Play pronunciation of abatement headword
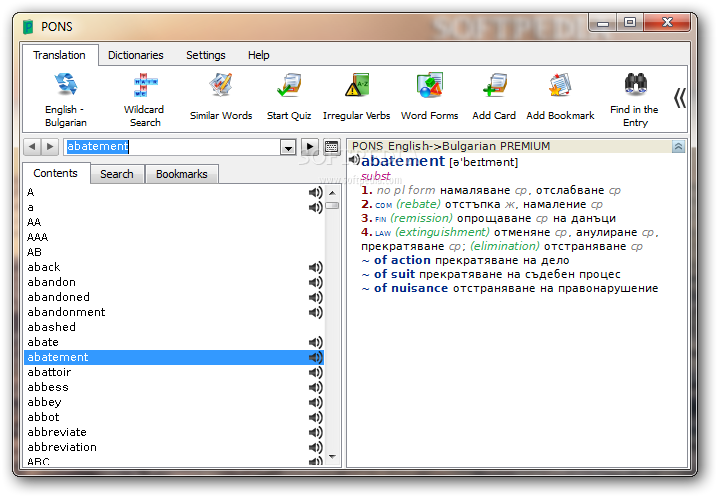Screen dimensions: 718x497 (x=354, y=159)
